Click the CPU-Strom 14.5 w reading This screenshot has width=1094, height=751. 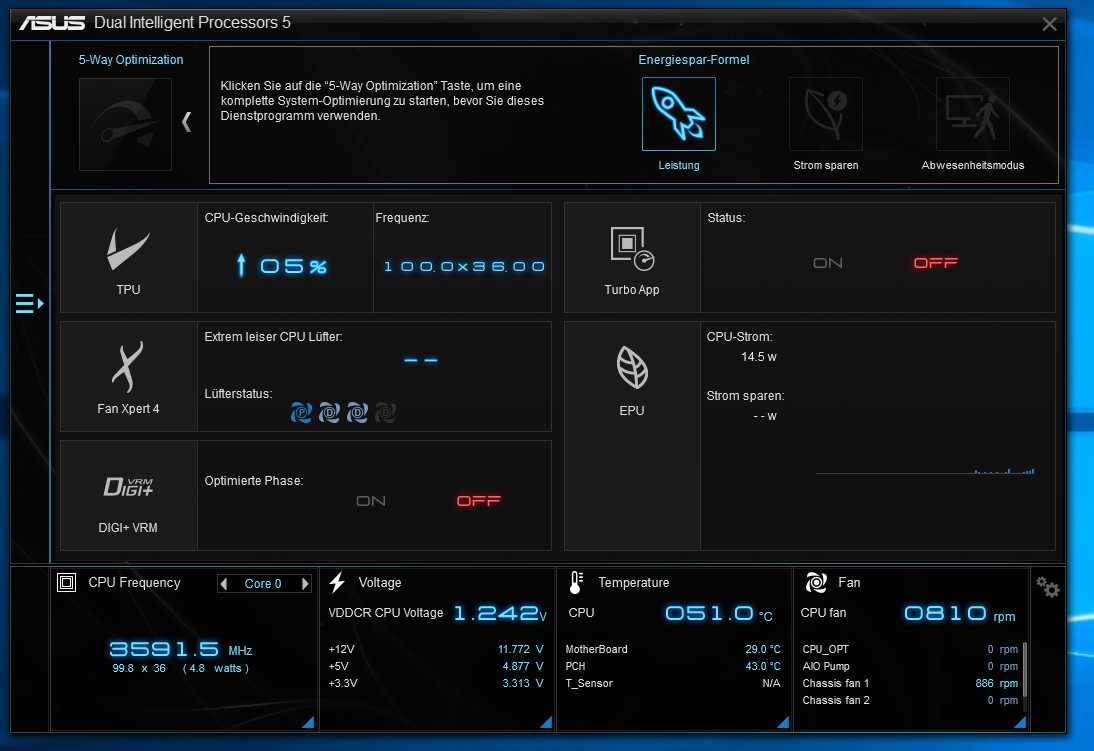point(758,357)
